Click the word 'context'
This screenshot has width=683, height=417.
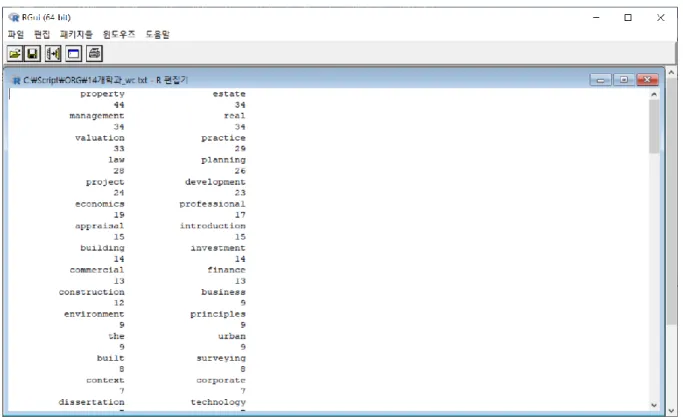click(x=105, y=380)
